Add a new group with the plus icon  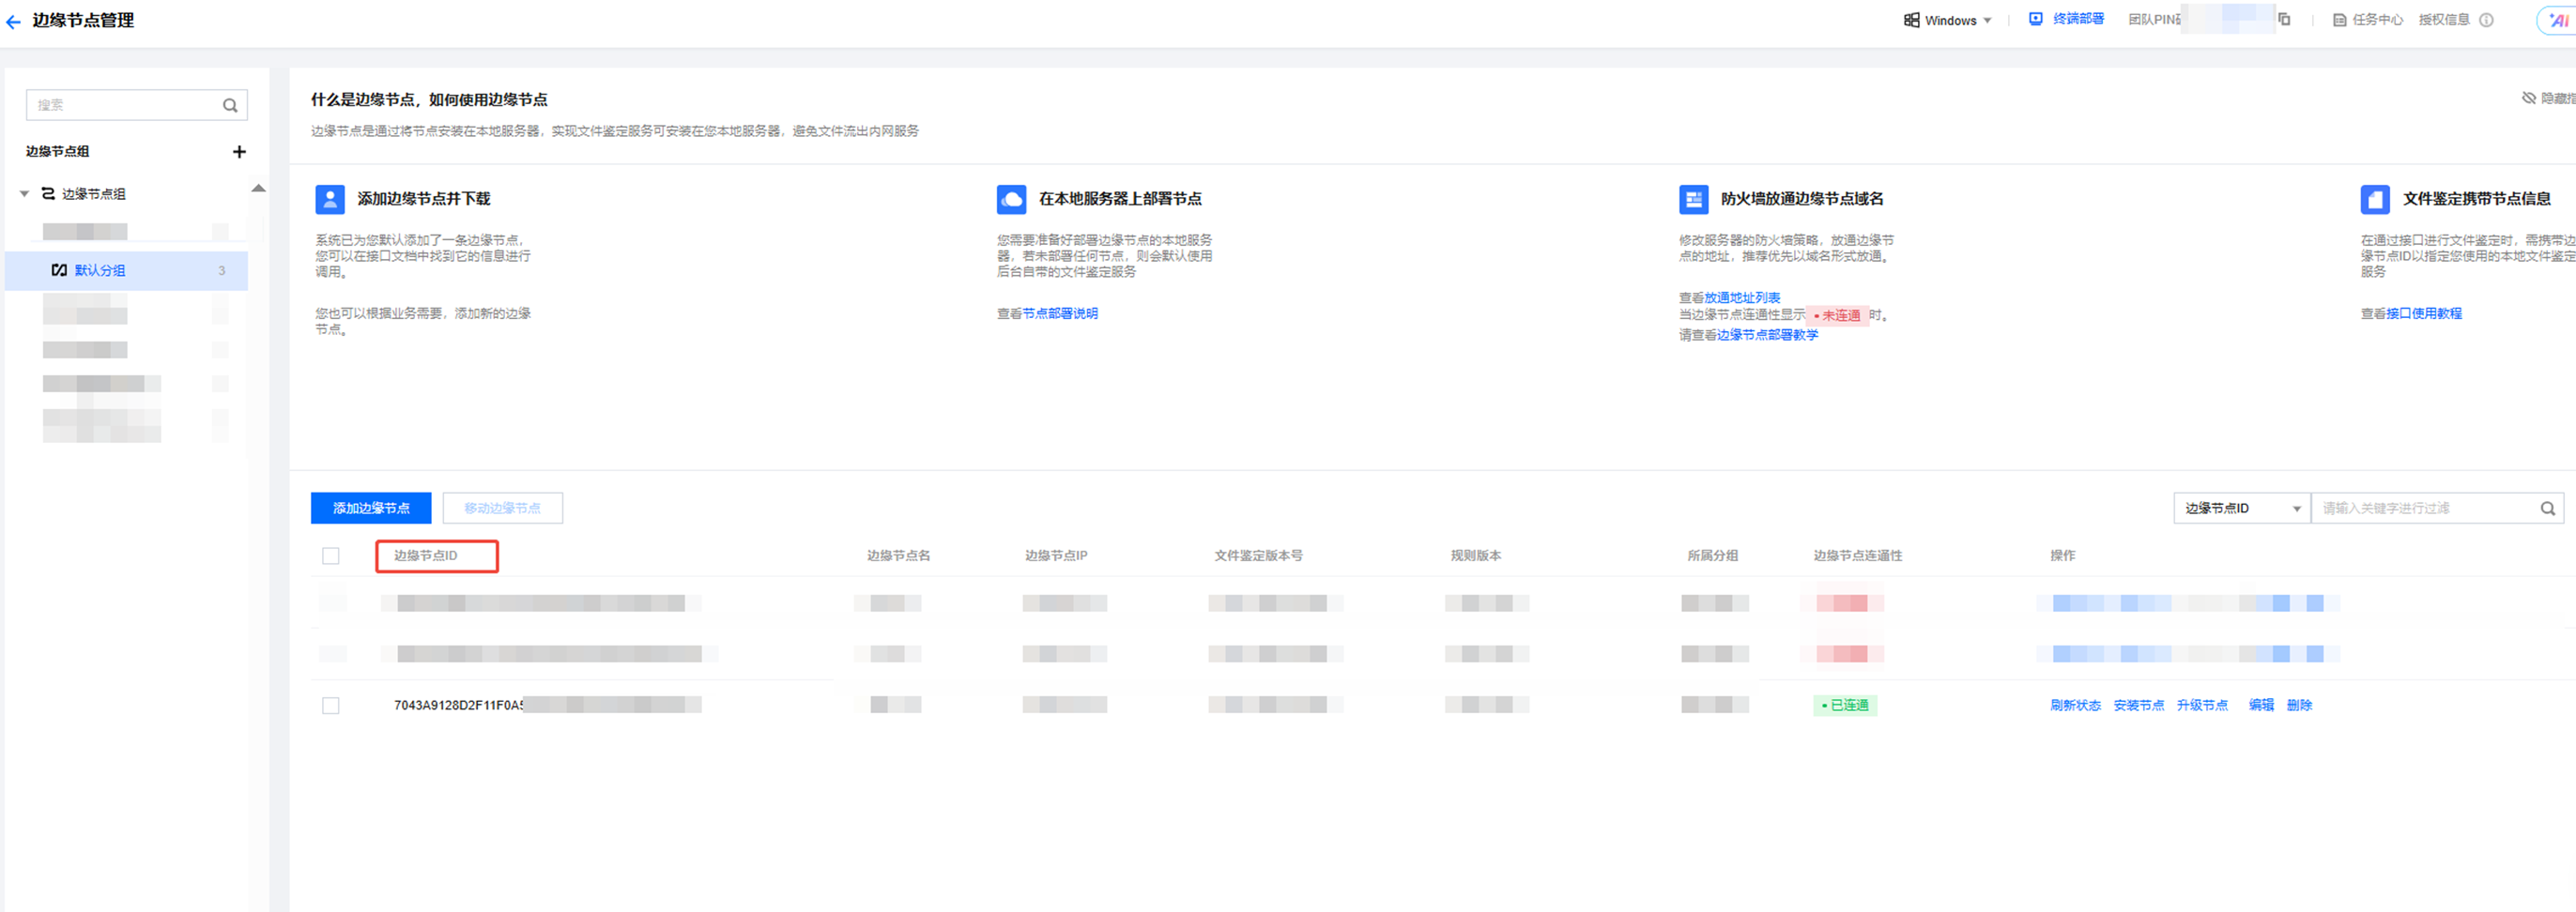pos(239,152)
